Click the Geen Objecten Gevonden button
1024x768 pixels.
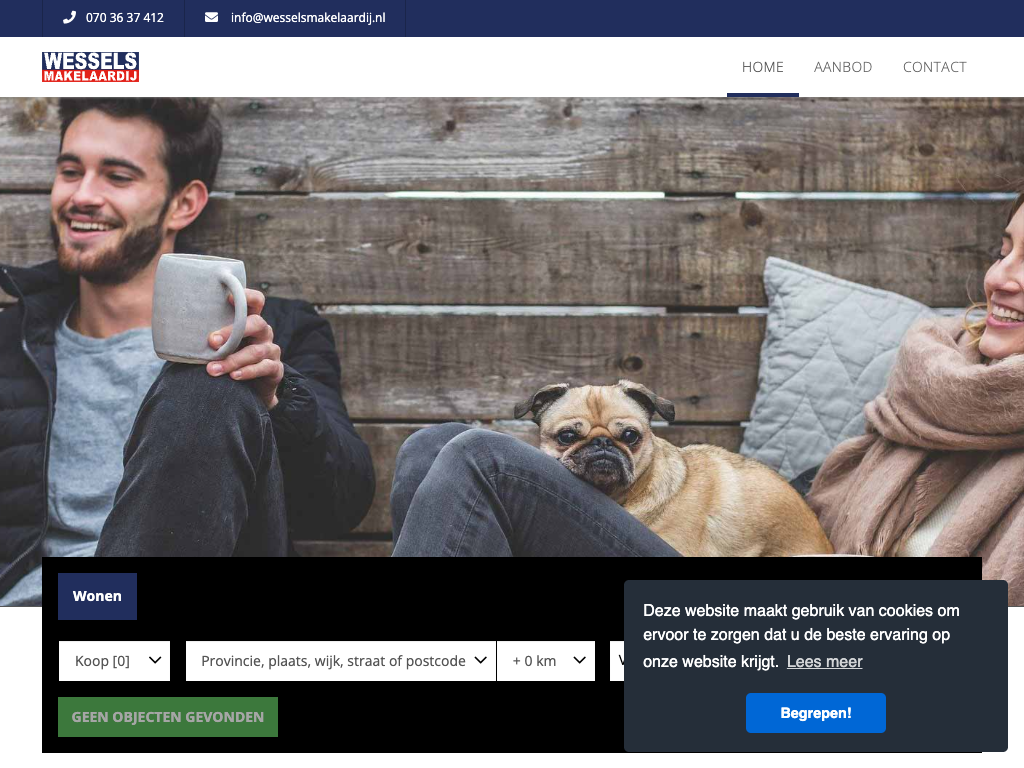click(x=168, y=717)
